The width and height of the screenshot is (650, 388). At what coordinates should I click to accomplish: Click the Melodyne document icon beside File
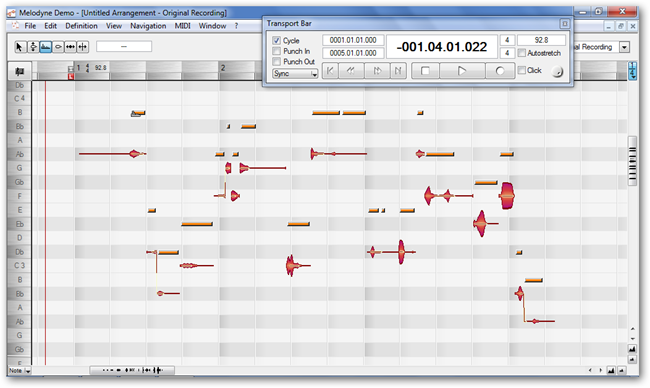15,26
